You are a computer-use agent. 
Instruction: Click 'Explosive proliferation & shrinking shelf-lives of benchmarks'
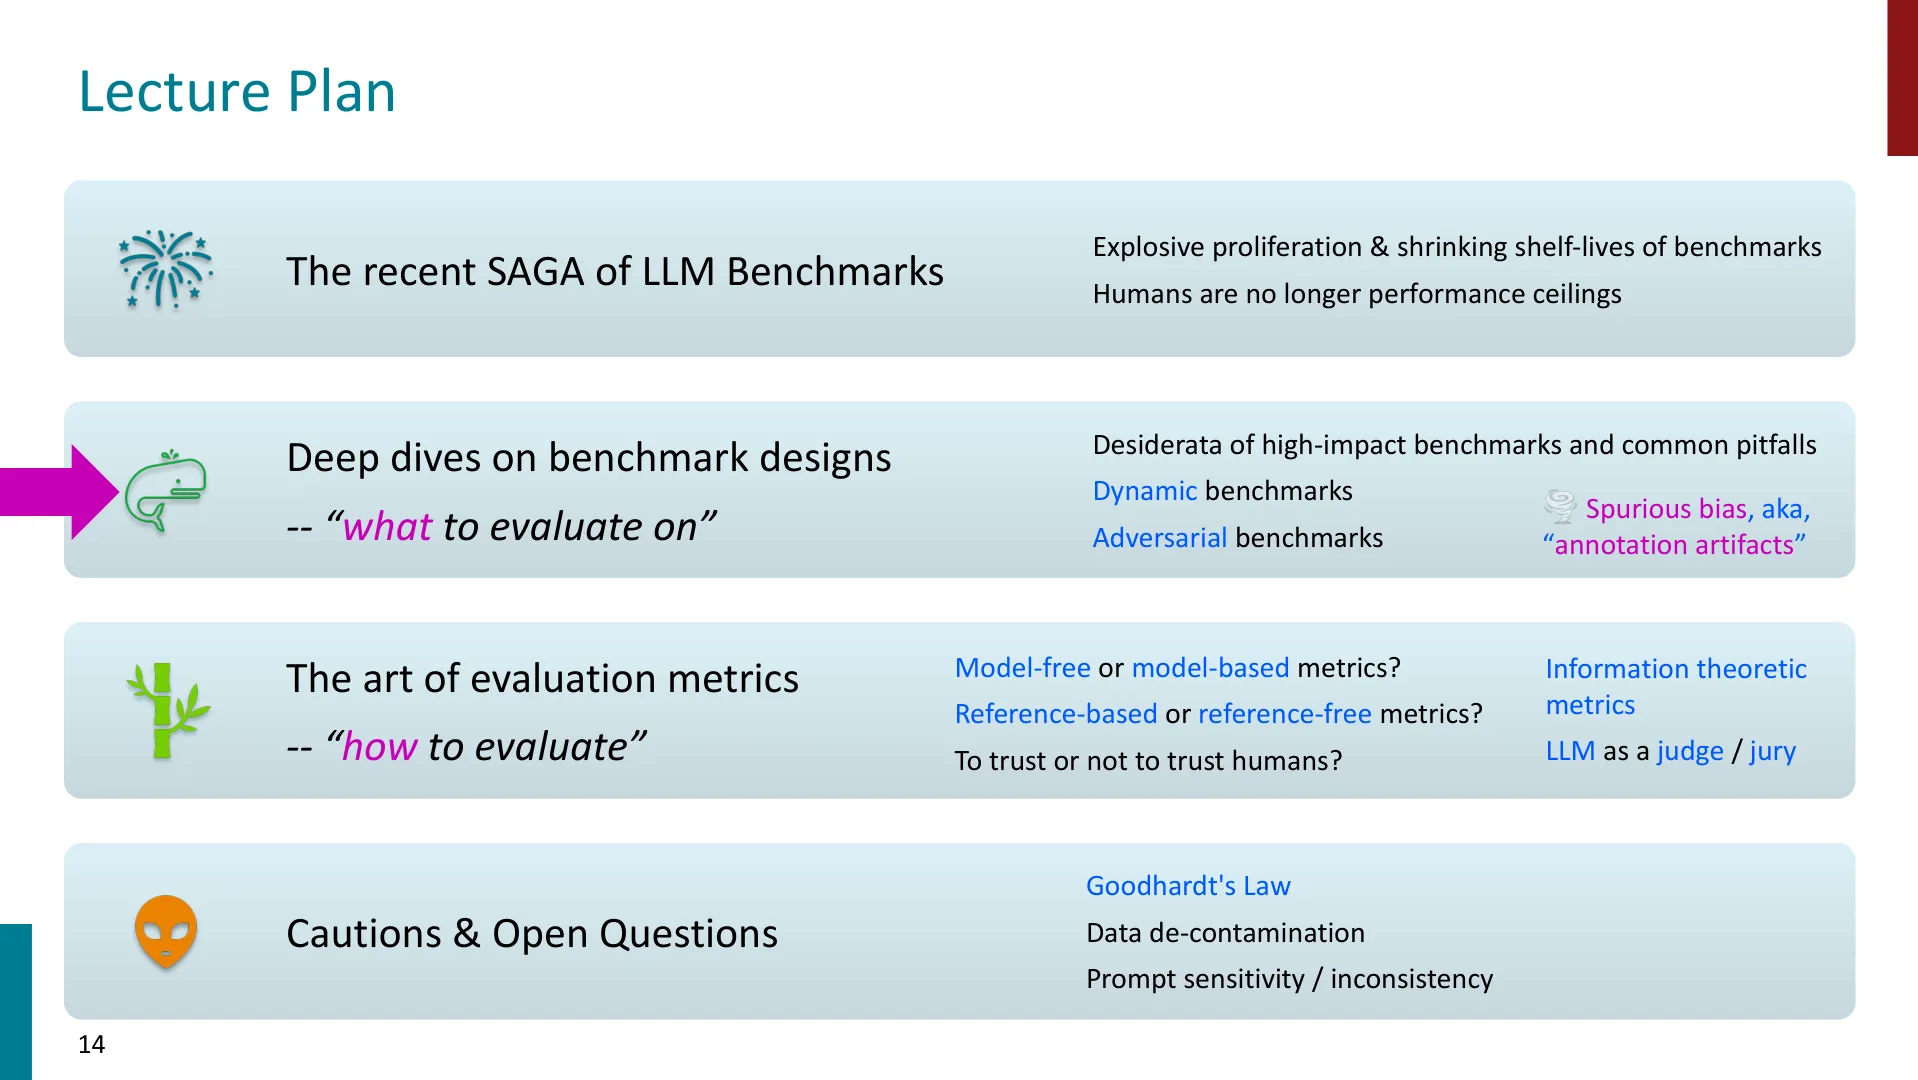(1457, 247)
